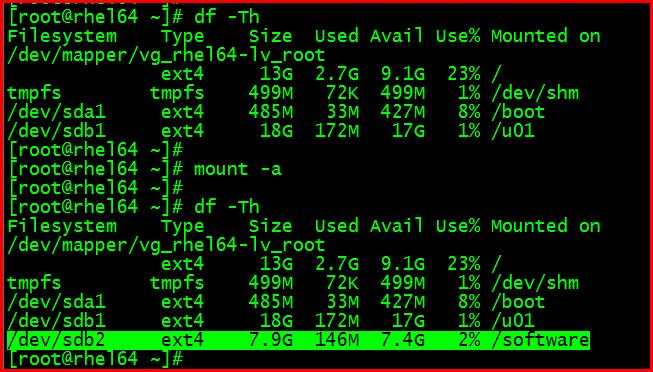
Task: Click 18G size in first df output
Action: pyautogui.click(x=277, y=131)
